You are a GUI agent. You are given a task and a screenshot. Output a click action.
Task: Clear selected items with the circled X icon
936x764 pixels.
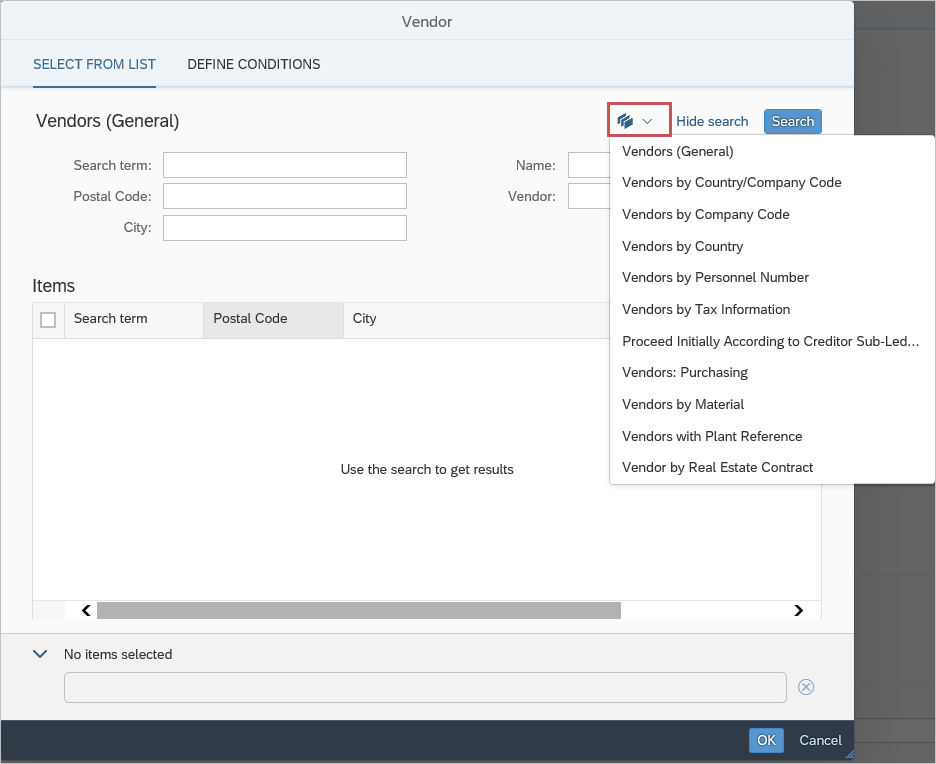pos(806,687)
